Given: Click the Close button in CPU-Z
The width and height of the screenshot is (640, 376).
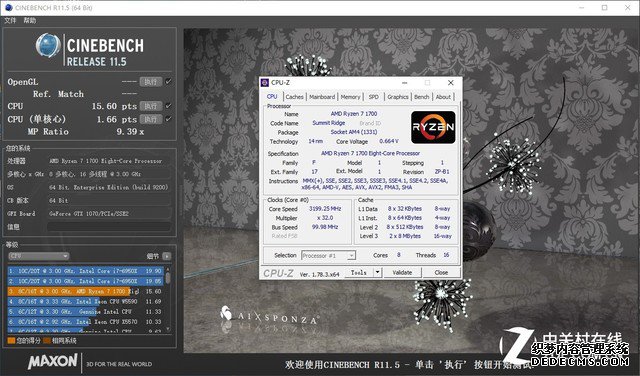Looking at the screenshot, I should pos(441,272).
